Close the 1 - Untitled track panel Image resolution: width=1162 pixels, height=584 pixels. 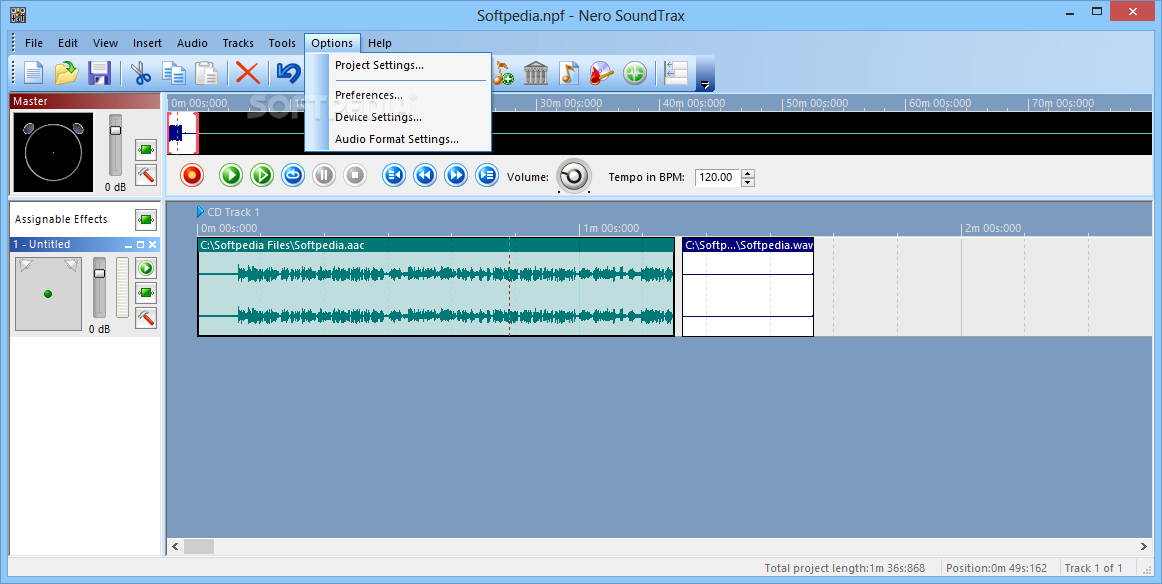[x=153, y=245]
